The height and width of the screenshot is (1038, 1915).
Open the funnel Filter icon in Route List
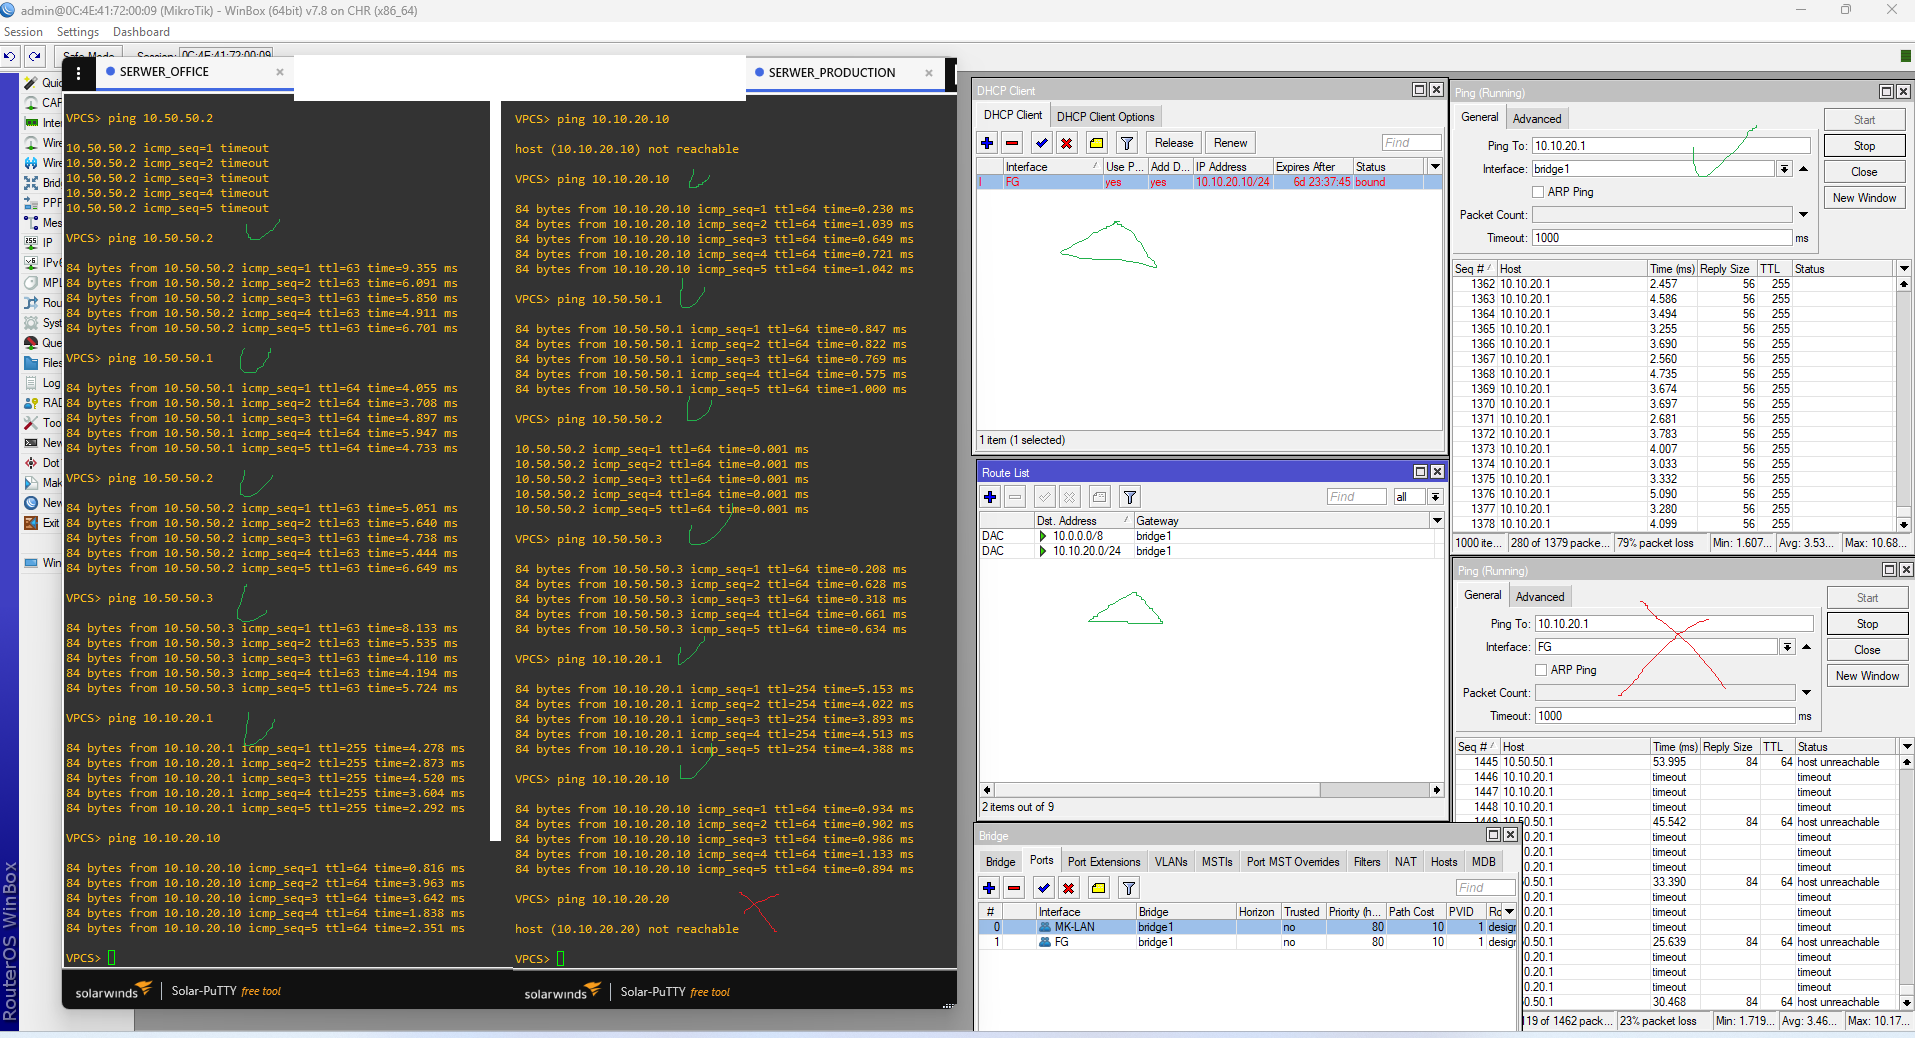point(1130,497)
